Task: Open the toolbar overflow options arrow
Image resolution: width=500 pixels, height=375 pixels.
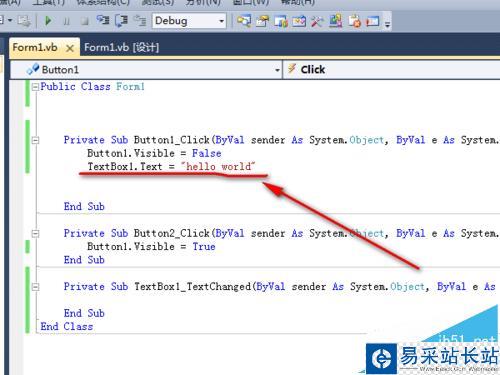Action: point(387,24)
